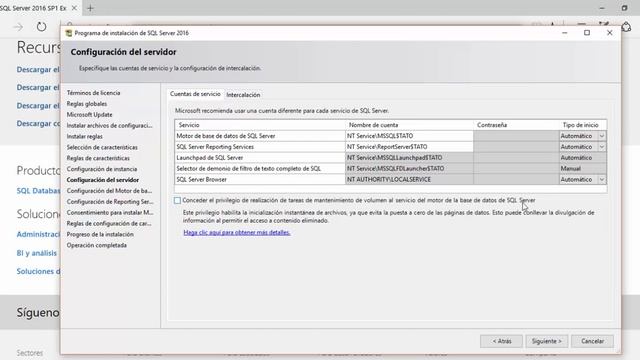This screenshot has width=640, height=360.
Task: Enable volume maintenance task privilege checkbox
Action: (x=177, y=200)
